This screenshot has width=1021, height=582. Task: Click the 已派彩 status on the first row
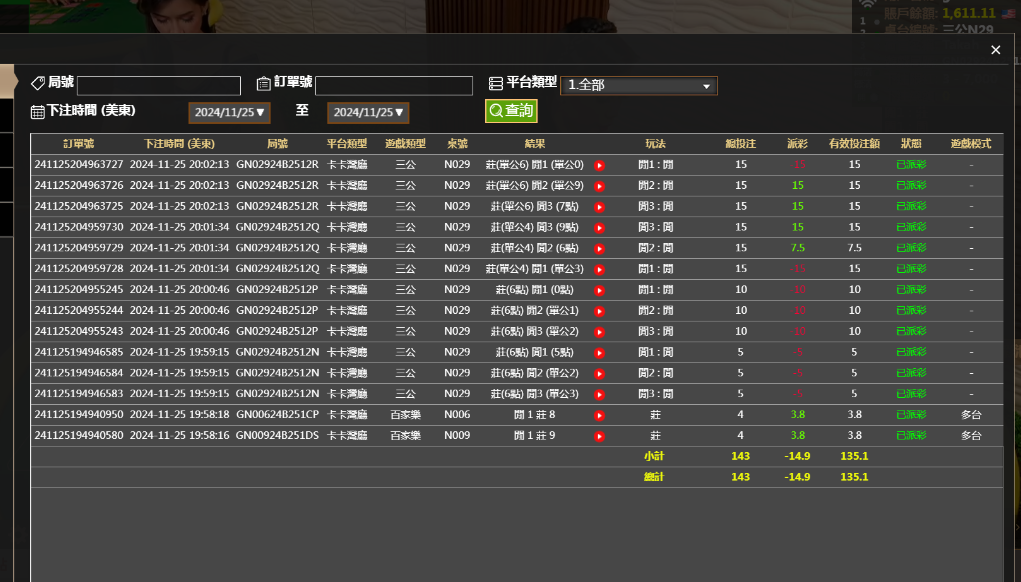[x=910, y=165]
